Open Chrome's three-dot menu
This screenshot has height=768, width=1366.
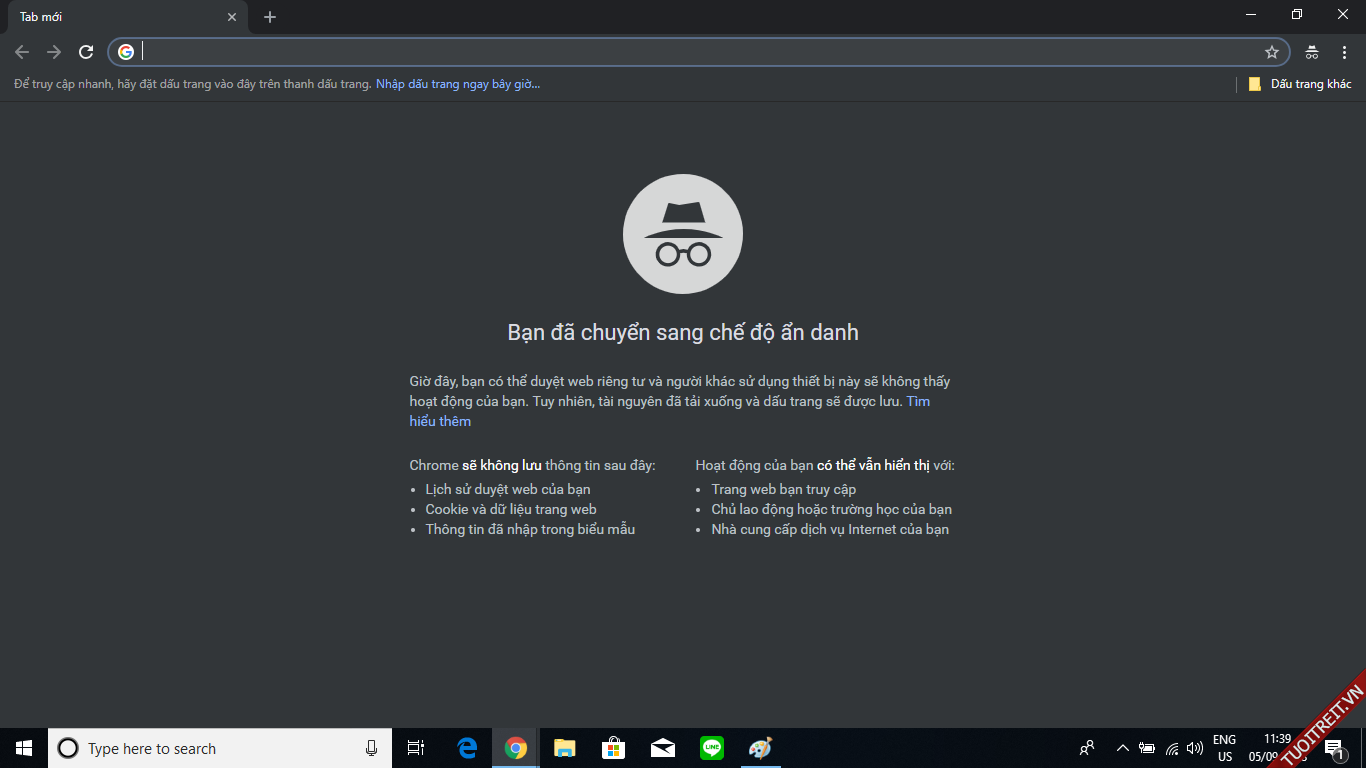[1344, 52]
